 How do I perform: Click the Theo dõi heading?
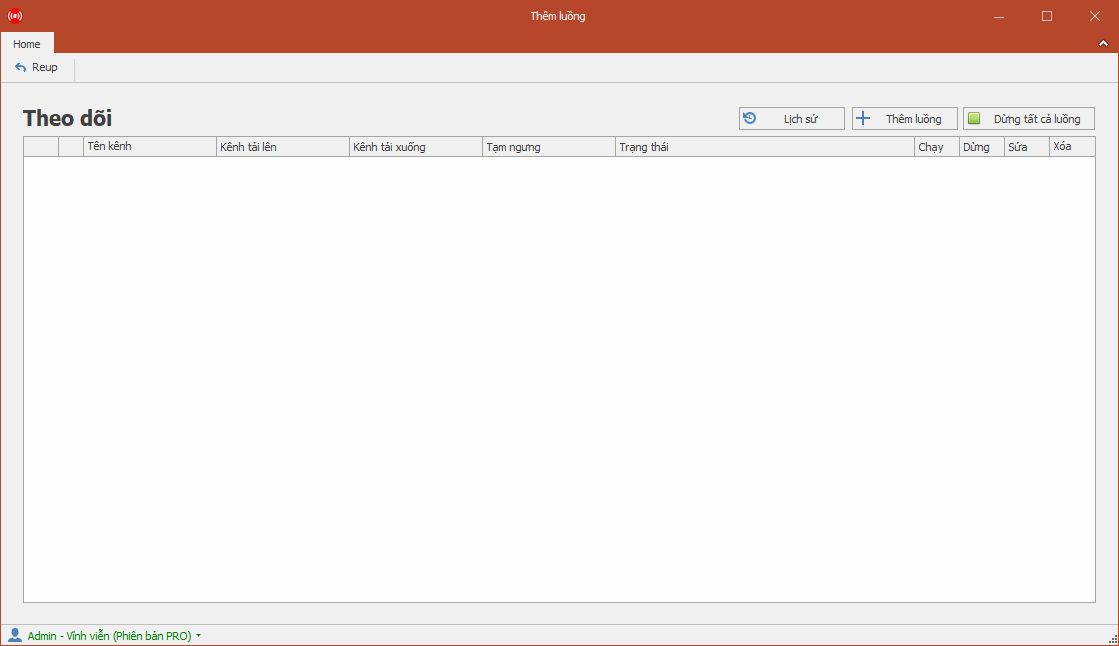(68, 118)
